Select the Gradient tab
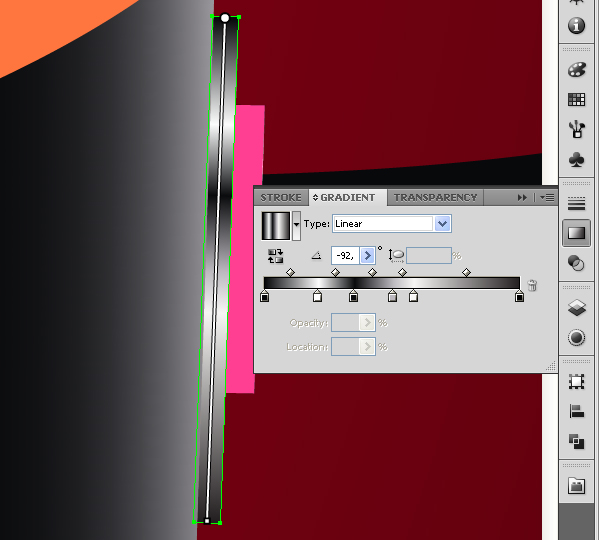The width and height of the screenshot is (600, 540). point(348,197)
